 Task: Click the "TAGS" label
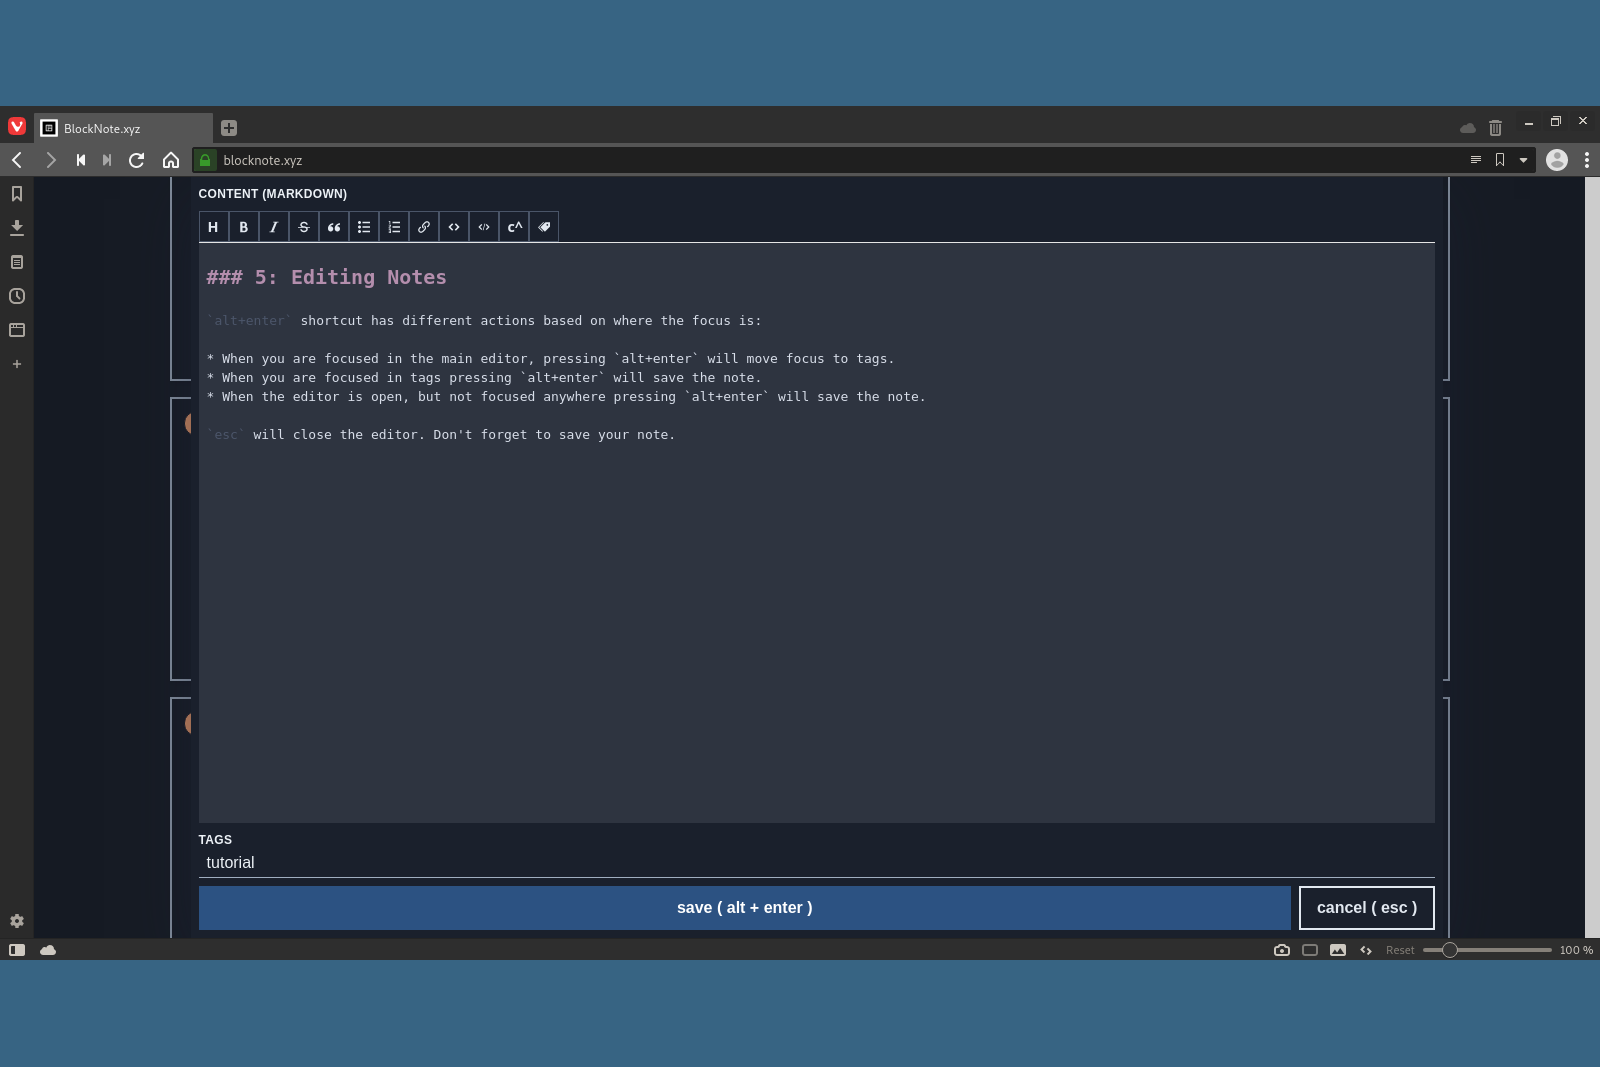click(x=215, y=840)
